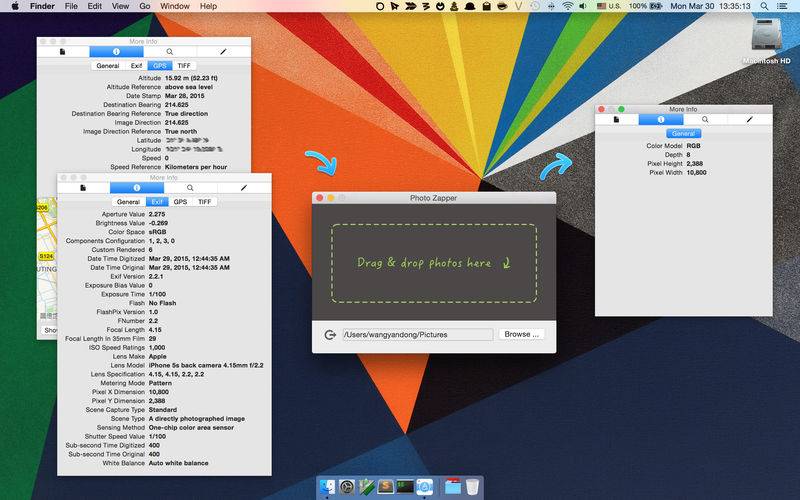Switch to General tab in the GPS More Info window

(x=108, y=66)
